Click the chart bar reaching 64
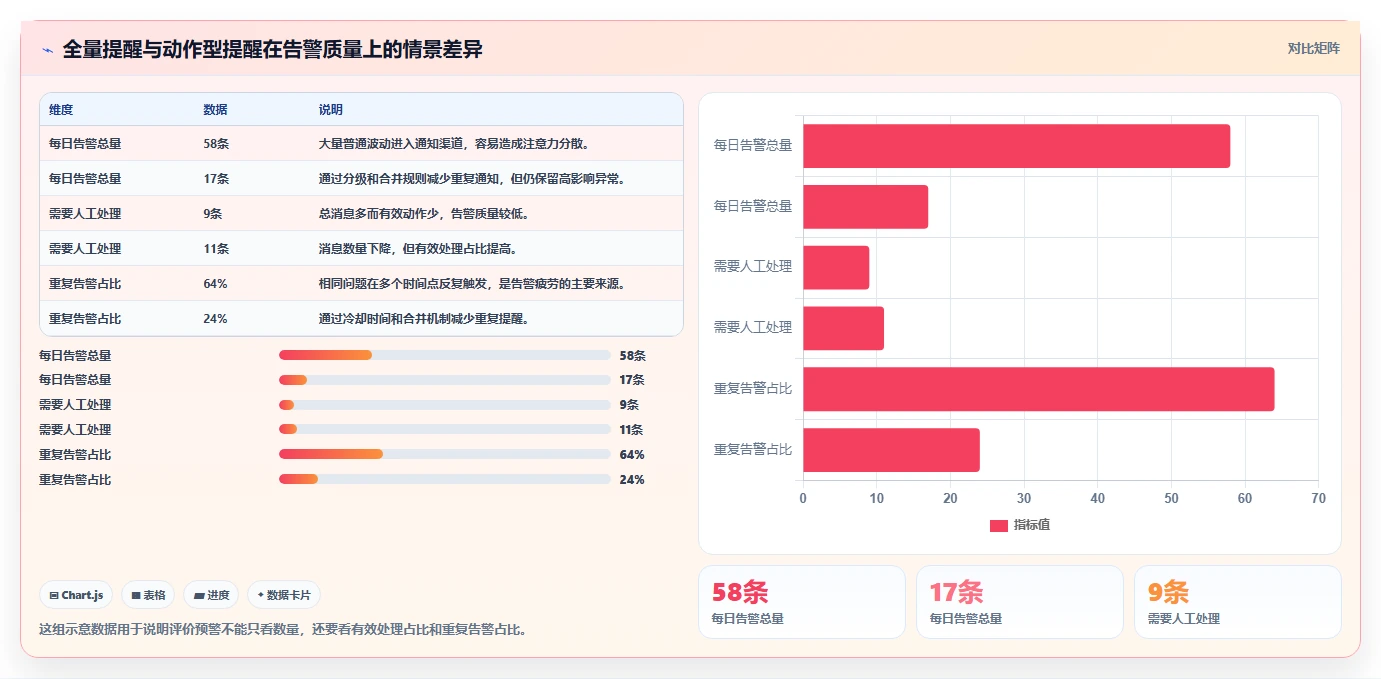Viewport: 1381px width, 679px height. click(x=1038, y=389)
